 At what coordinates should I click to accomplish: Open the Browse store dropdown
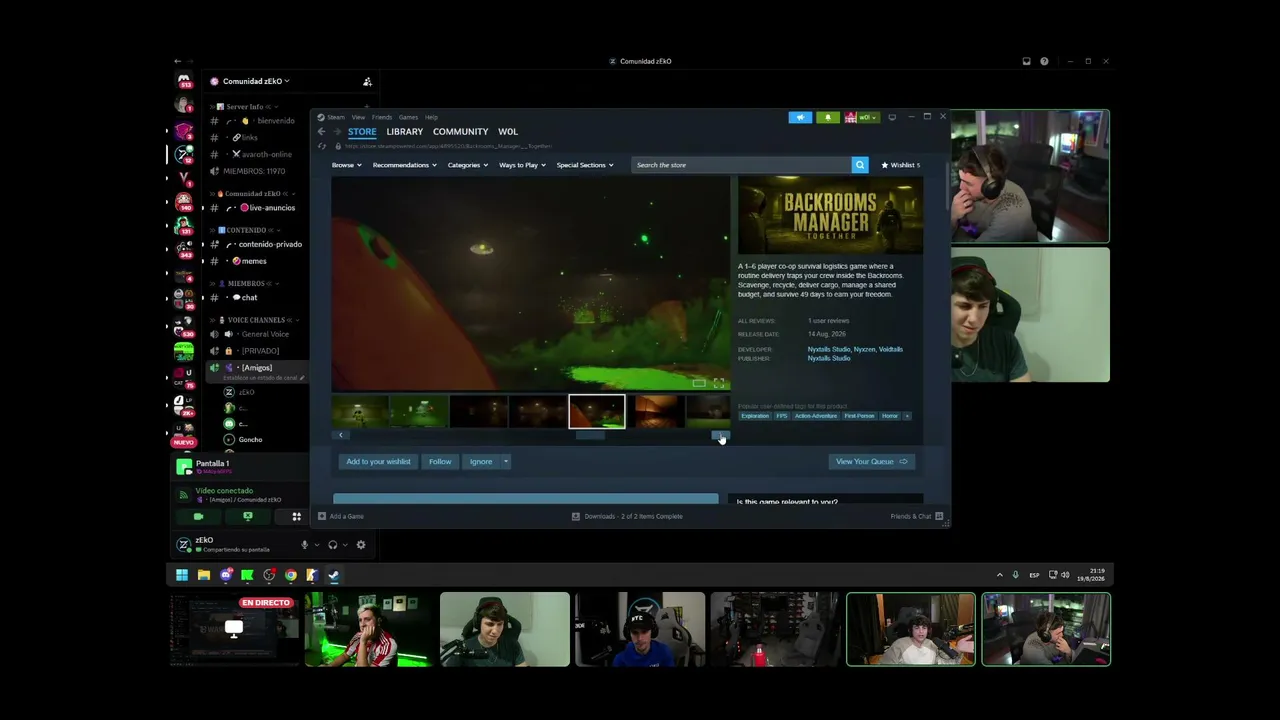[345, 165]
